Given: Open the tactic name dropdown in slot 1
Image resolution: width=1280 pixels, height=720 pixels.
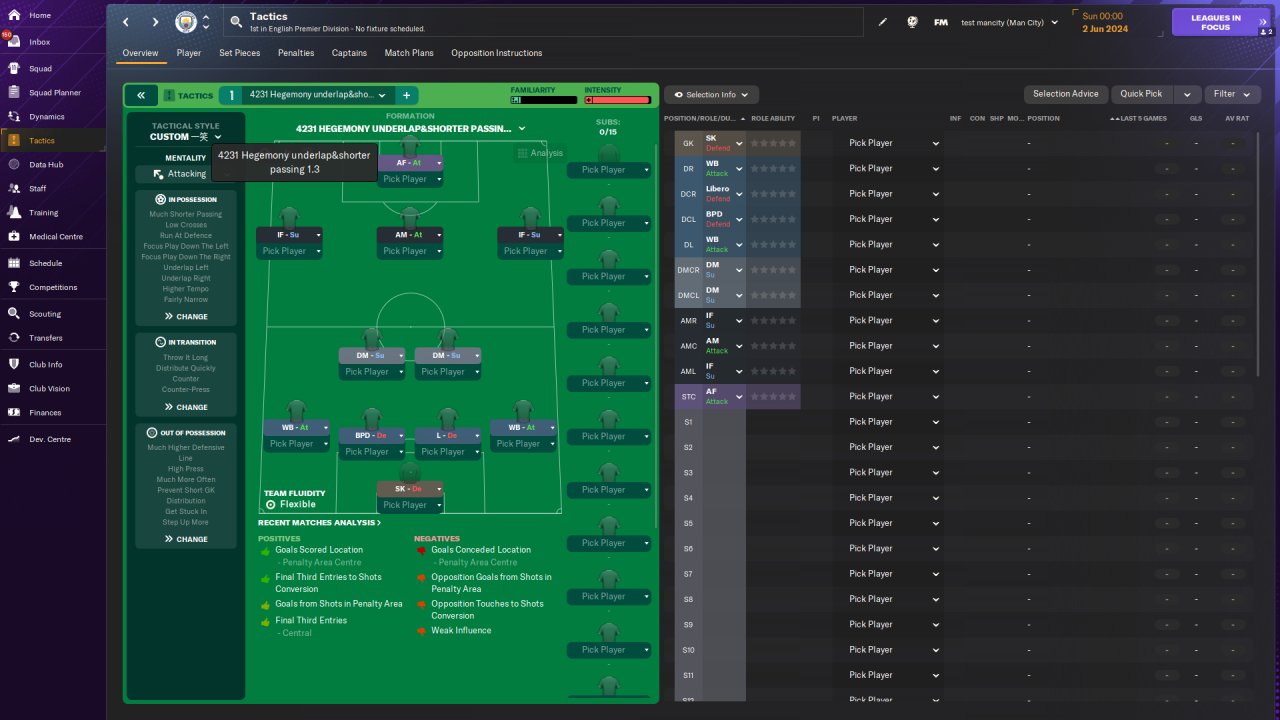Looking at the screenshot, I should coord(319,95).
